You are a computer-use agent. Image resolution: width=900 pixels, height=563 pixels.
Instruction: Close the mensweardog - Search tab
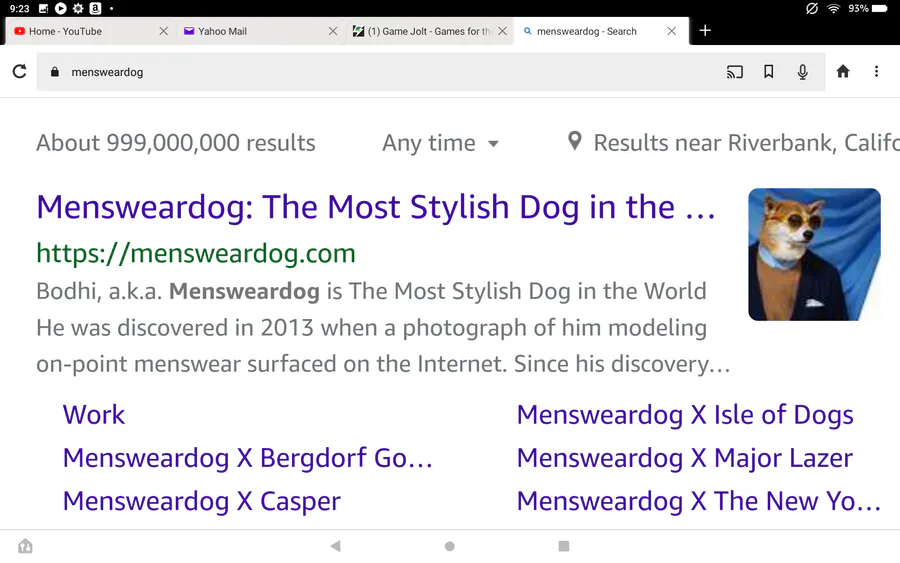[x=672, y=31]
